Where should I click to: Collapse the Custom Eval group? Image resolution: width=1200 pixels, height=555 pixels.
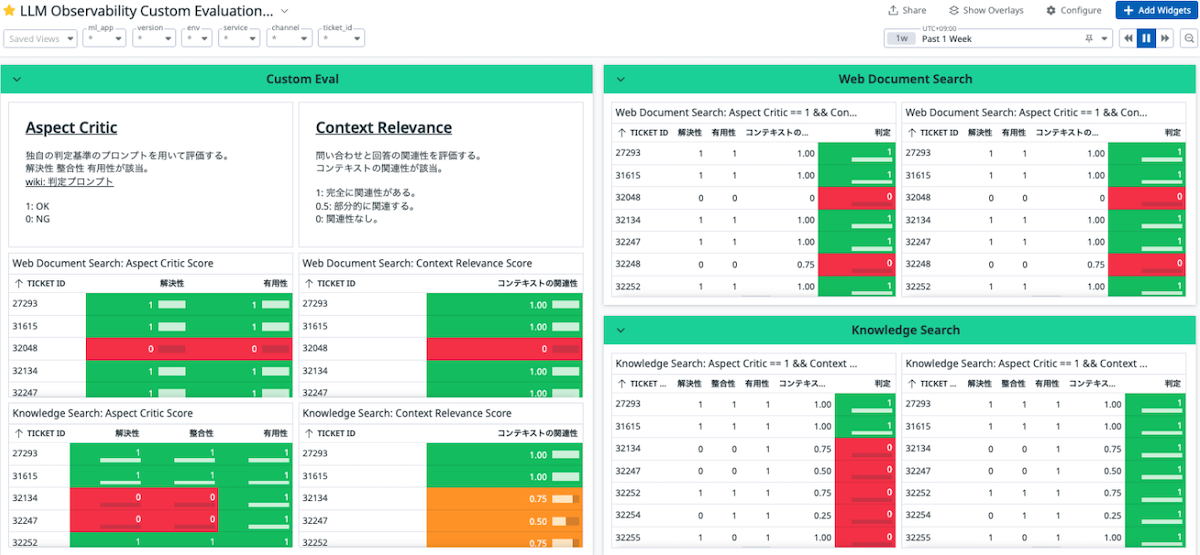pyautogui.click(x=17, y=79)
